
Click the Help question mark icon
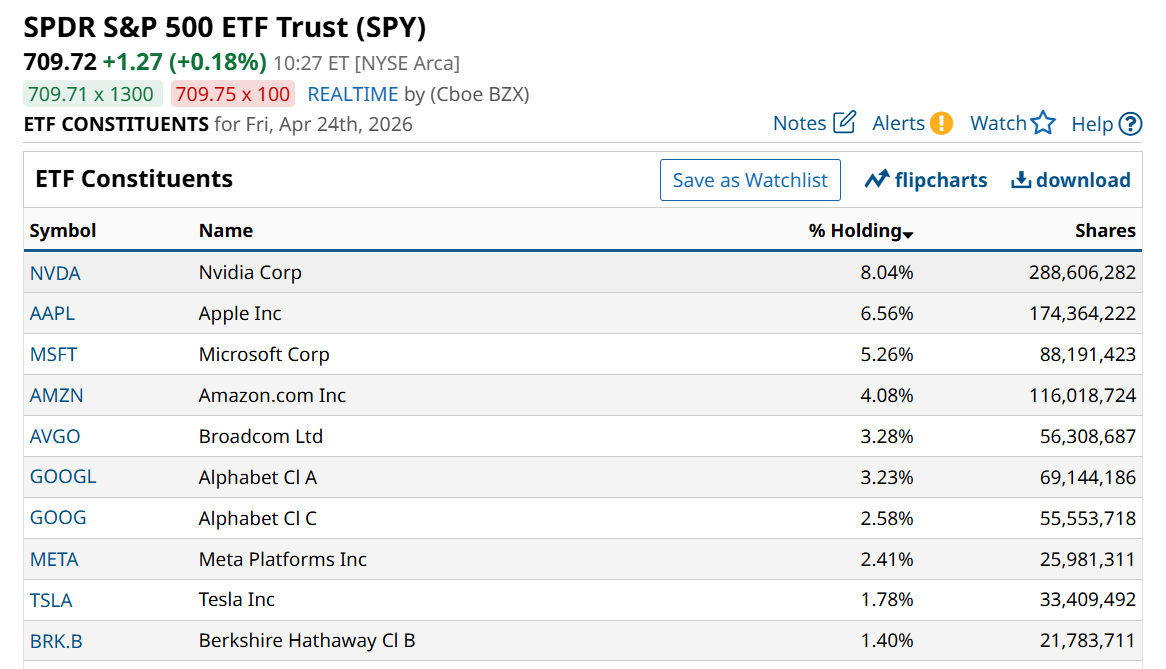[x=1130, y=124]
